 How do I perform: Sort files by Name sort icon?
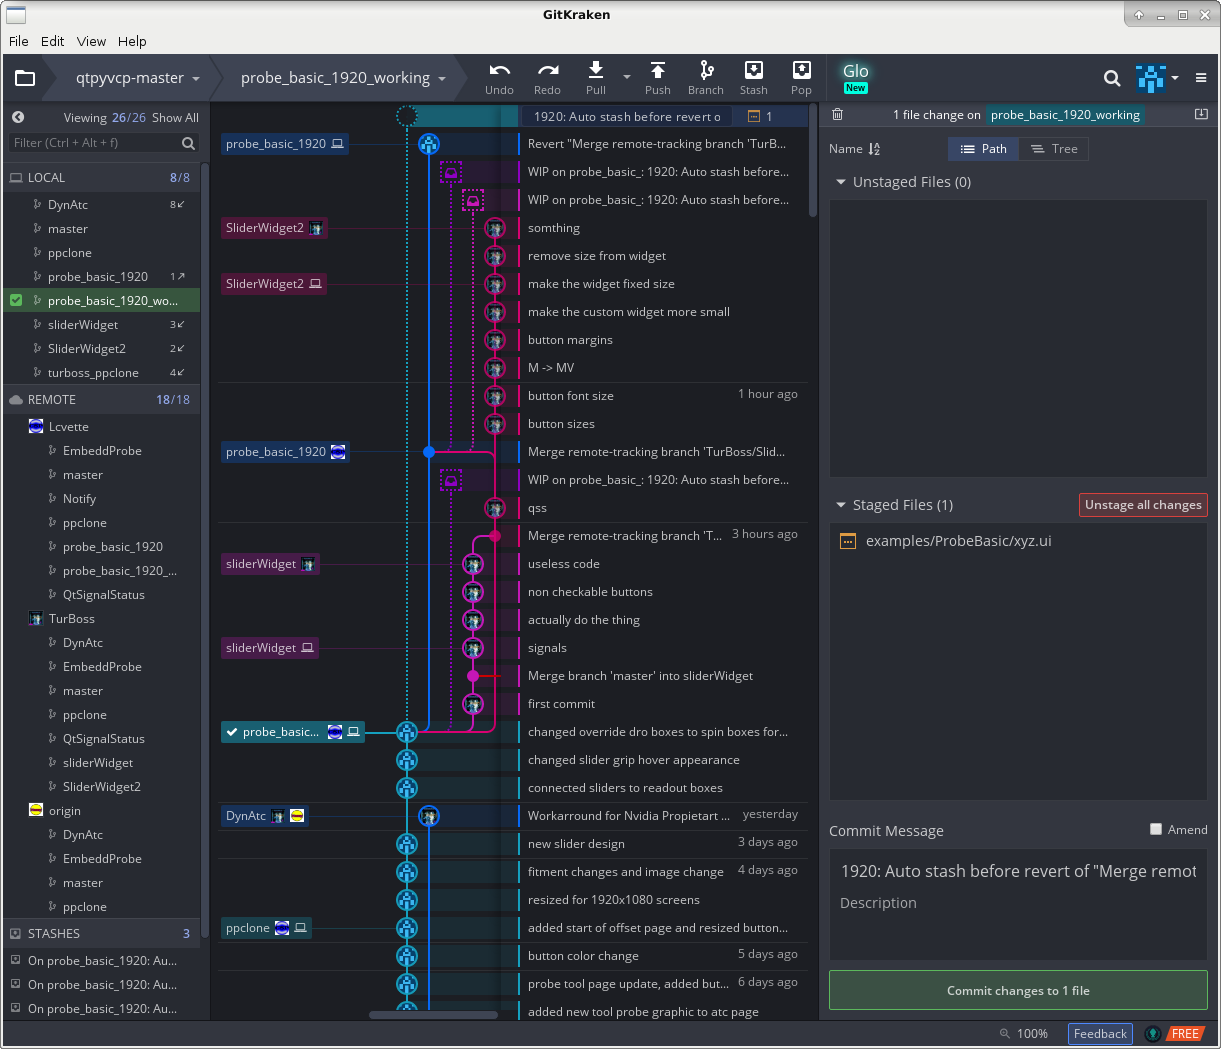(x=874, y=149)
